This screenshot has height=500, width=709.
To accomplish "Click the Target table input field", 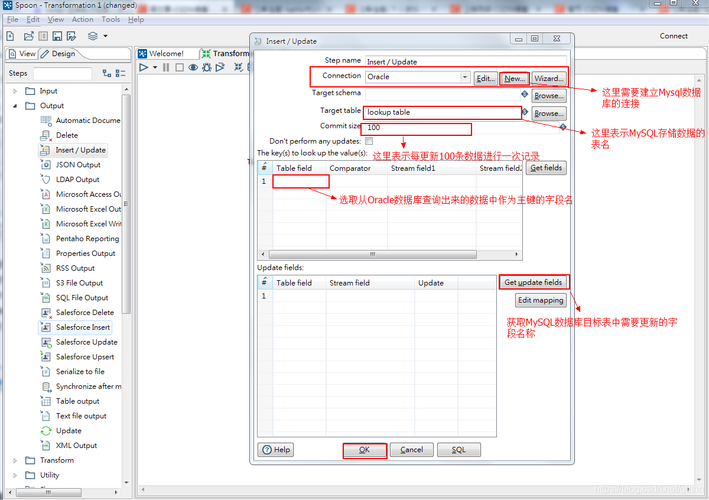I will 442,113.
